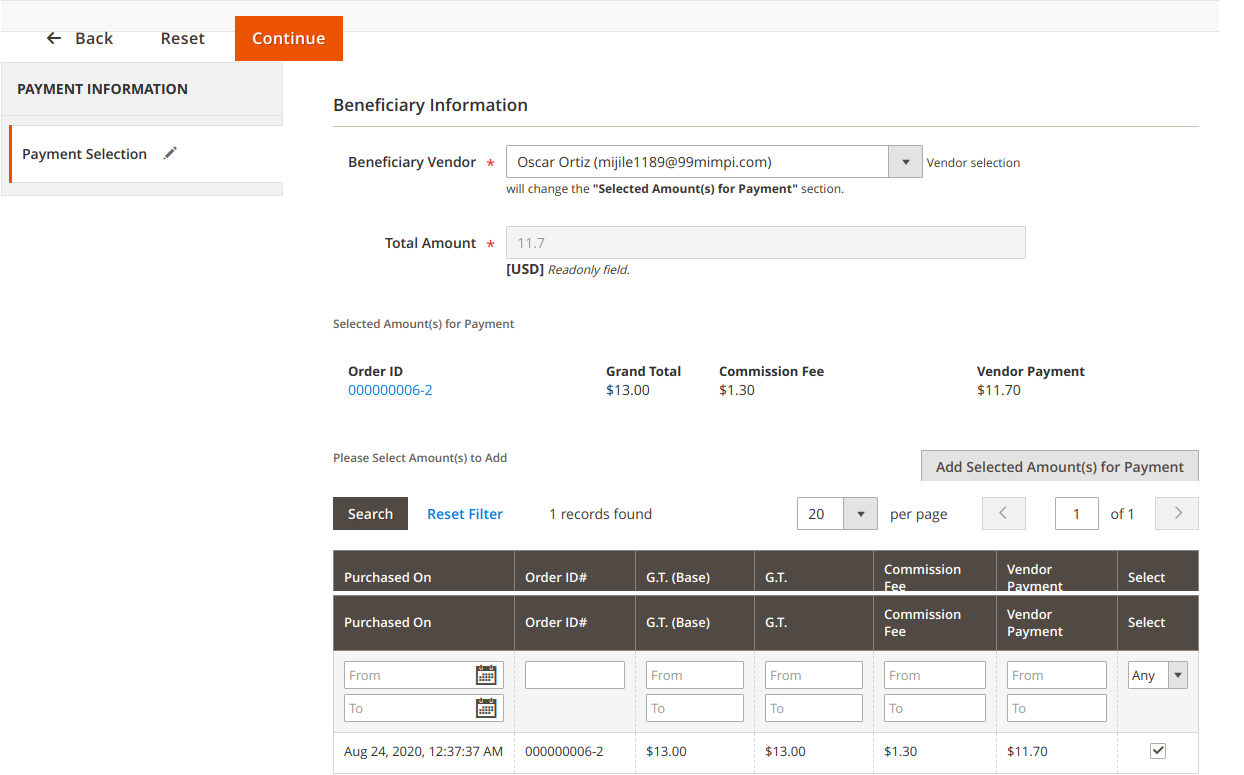Toggle the checkbox for order 000000006-2
Image resolution: width=1244 pixels, height=775 pixels.
[1158, 751]
